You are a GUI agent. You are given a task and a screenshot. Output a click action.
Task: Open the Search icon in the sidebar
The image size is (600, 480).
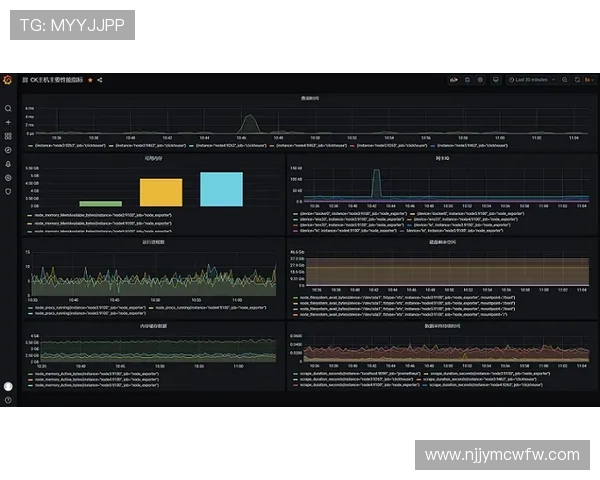[x=8, y=108]
